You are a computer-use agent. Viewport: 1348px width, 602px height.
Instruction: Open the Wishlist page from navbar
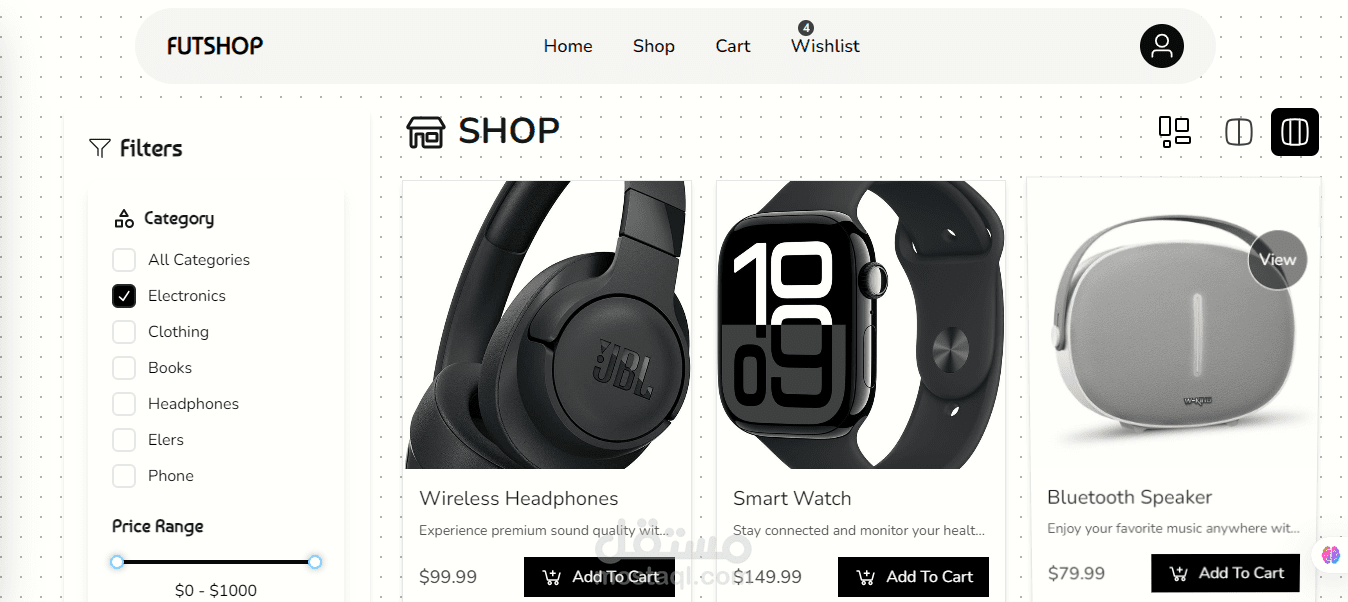[825, 46]
